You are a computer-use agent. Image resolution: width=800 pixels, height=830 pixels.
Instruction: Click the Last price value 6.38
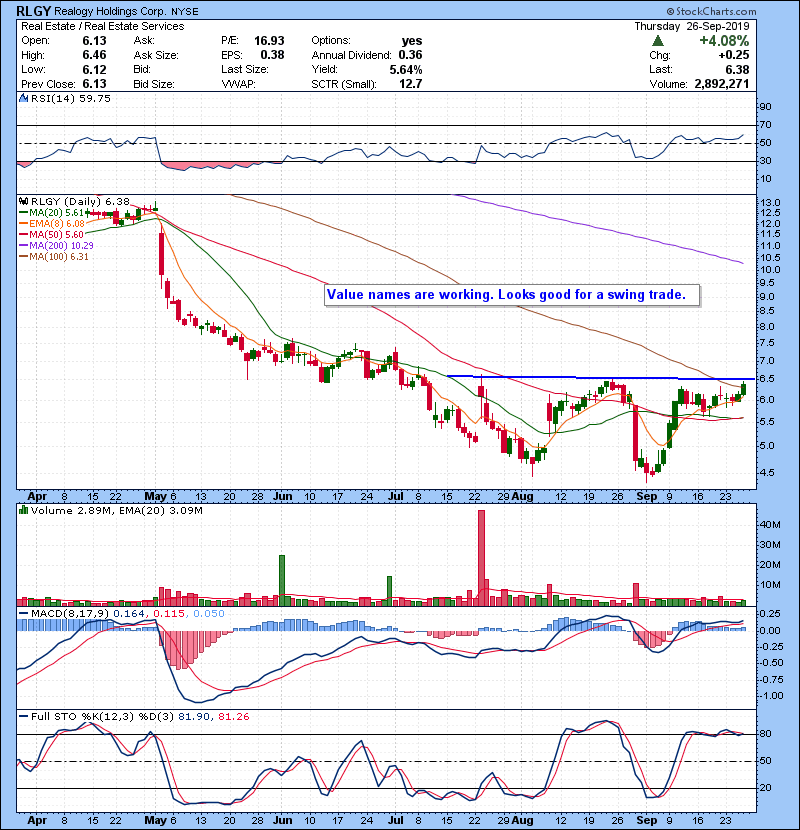(x=737, y=69)
